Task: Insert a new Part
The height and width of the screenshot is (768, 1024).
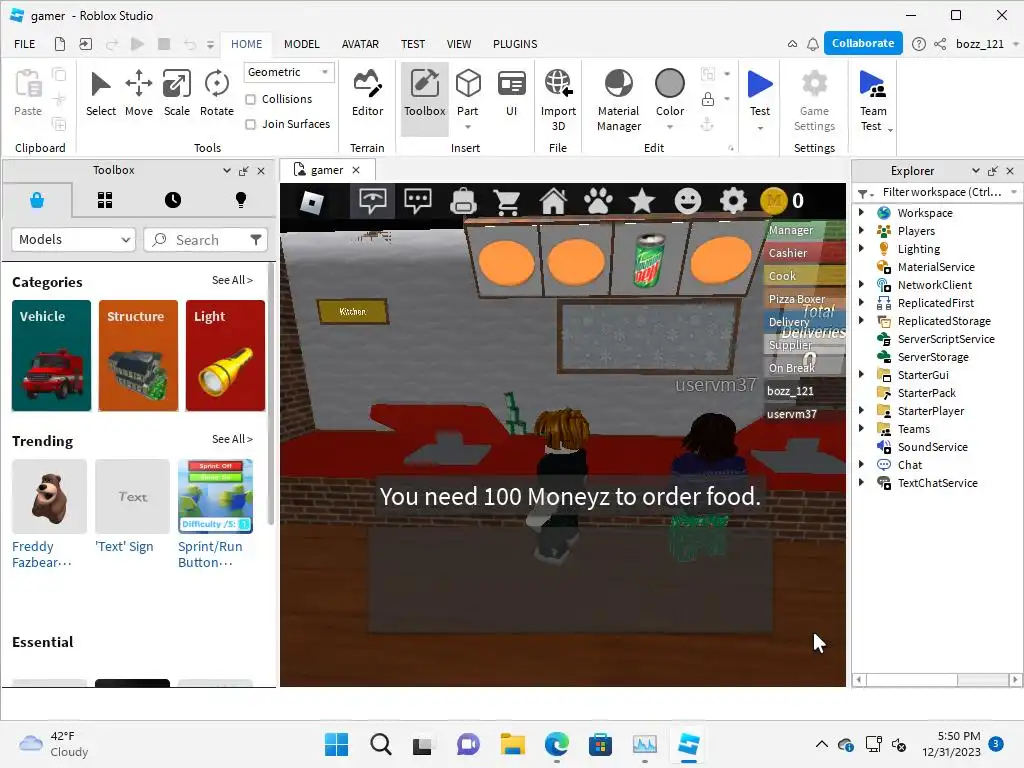Action: [x=468, y=93]
